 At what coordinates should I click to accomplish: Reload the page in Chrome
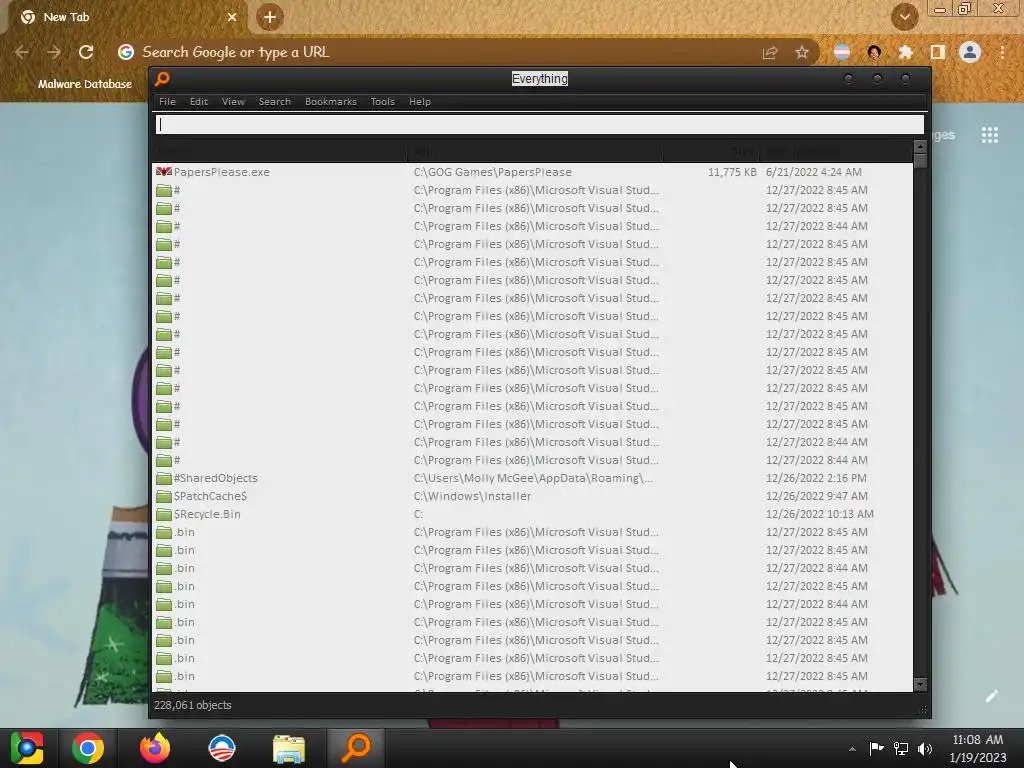tap(86, 52)
